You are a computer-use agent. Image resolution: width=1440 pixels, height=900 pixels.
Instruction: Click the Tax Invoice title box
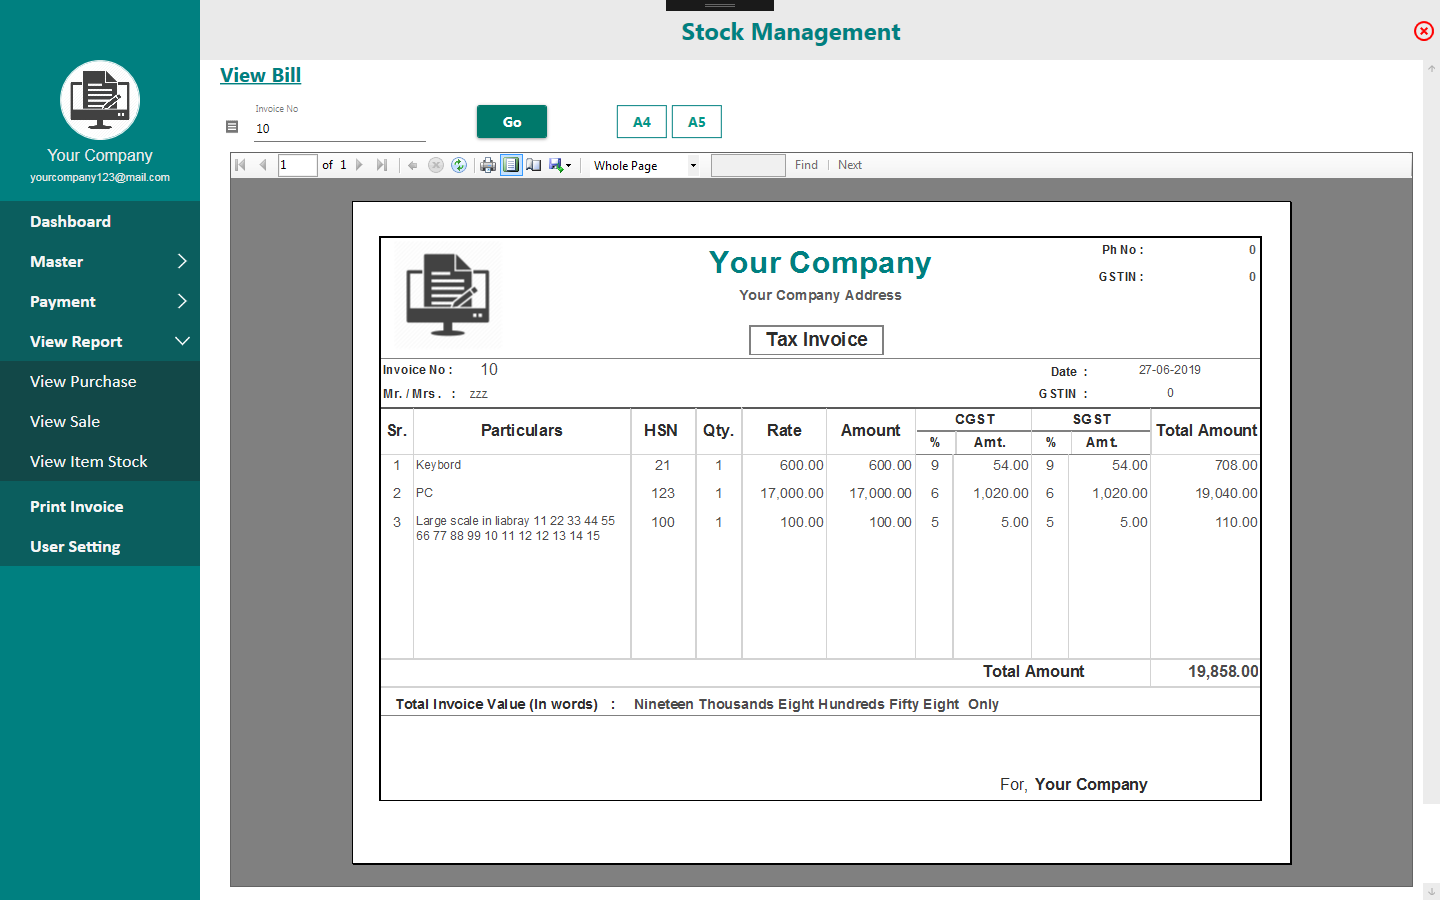pyautogui.click(x=816, y=340)
